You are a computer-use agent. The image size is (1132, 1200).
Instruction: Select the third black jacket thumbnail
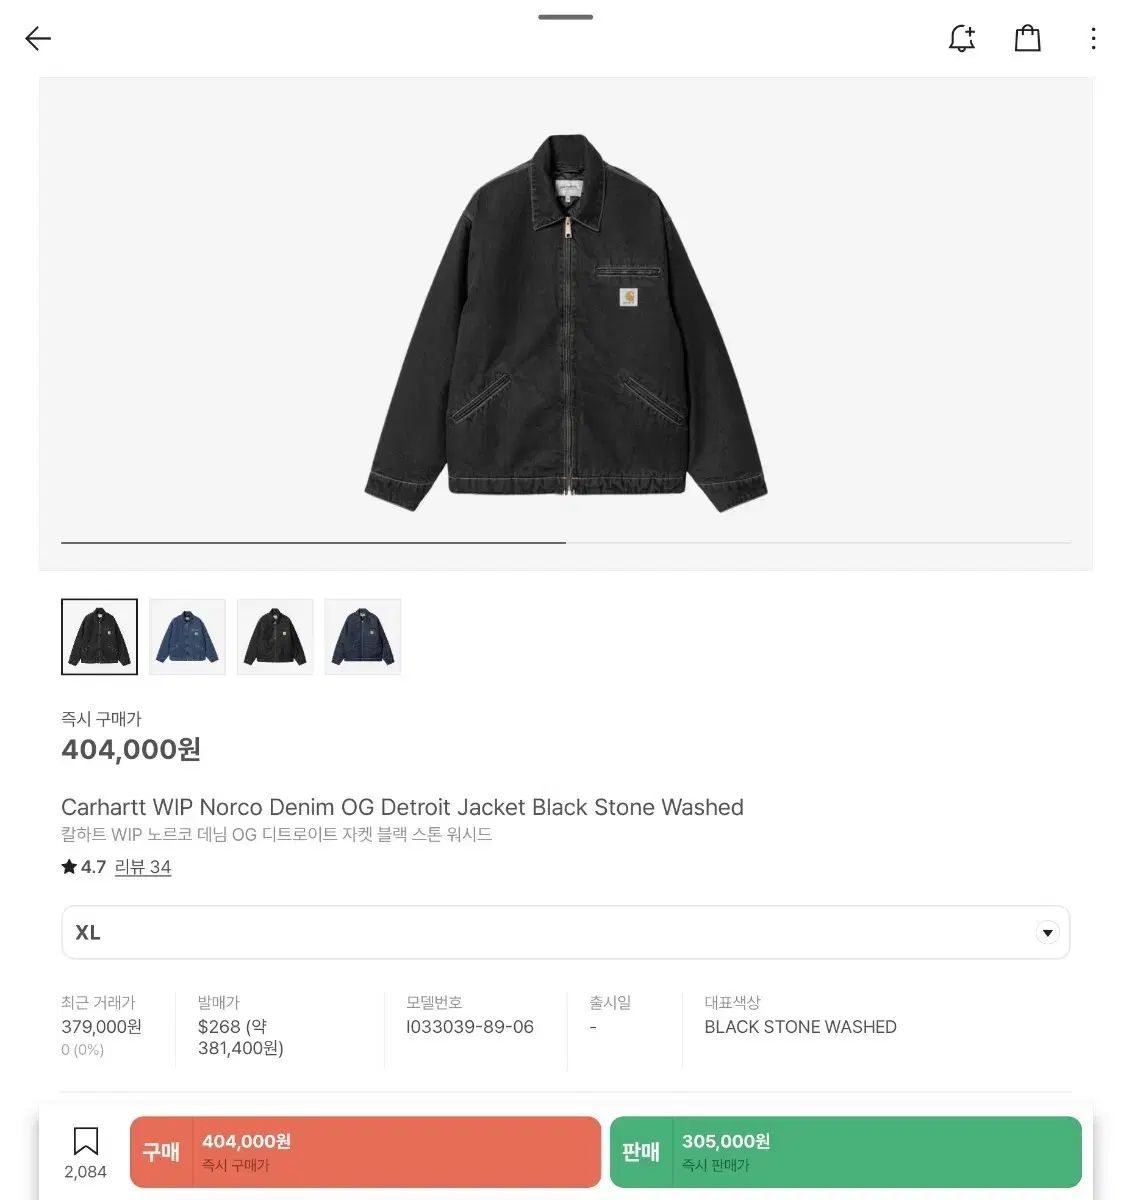tap(275, 637)
